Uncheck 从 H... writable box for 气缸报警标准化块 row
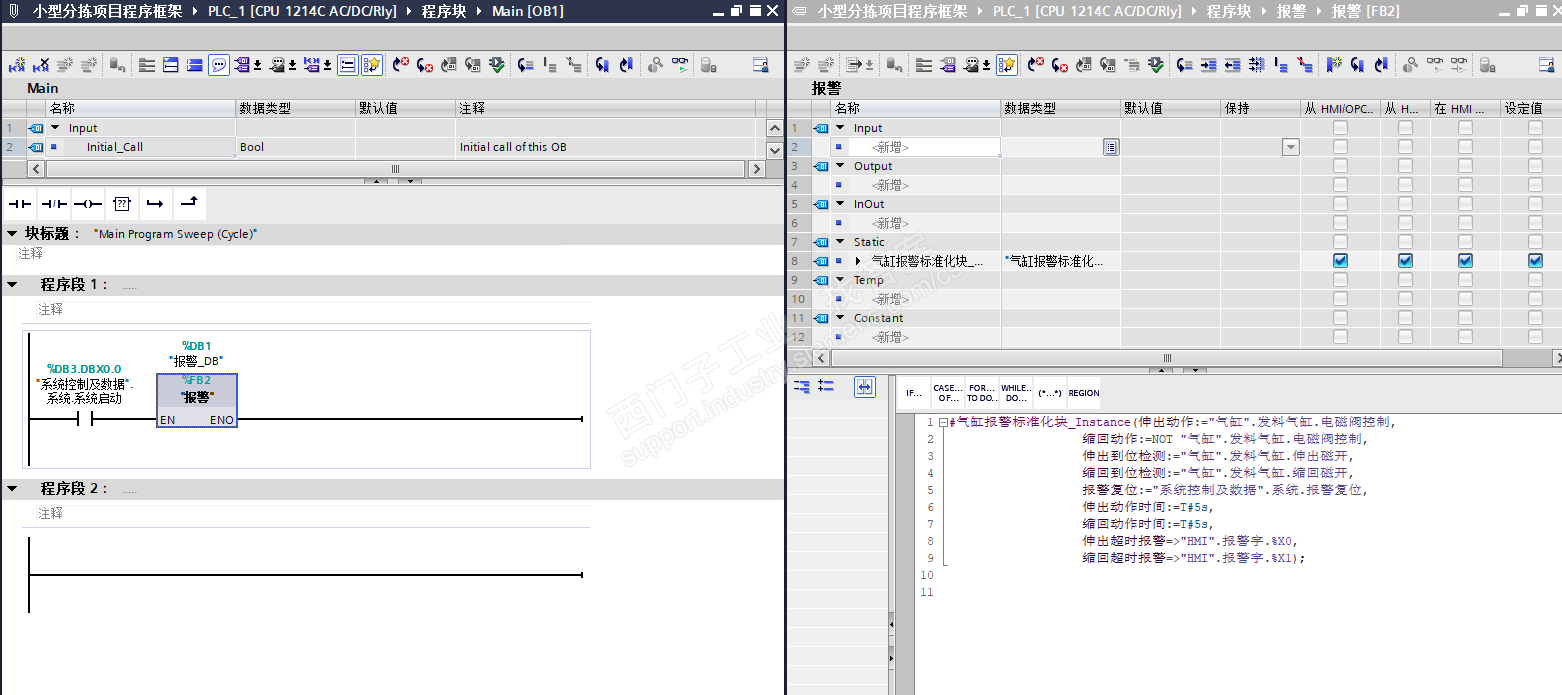The width and height of the screenshot is (1562, 695). pos(1405,261)
